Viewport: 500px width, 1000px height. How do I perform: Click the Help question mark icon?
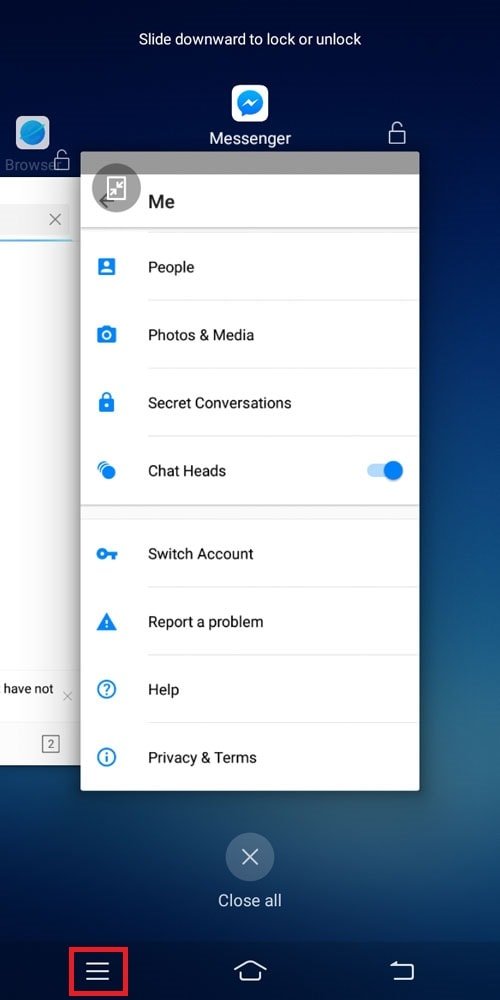click(107, 689)
